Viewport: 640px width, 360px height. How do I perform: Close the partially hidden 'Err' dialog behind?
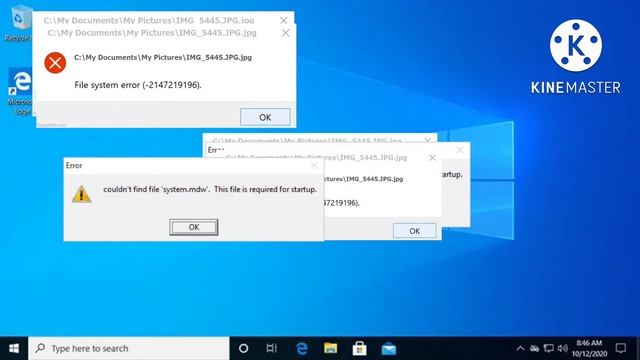pyautogui.click(x=460, y=150)
